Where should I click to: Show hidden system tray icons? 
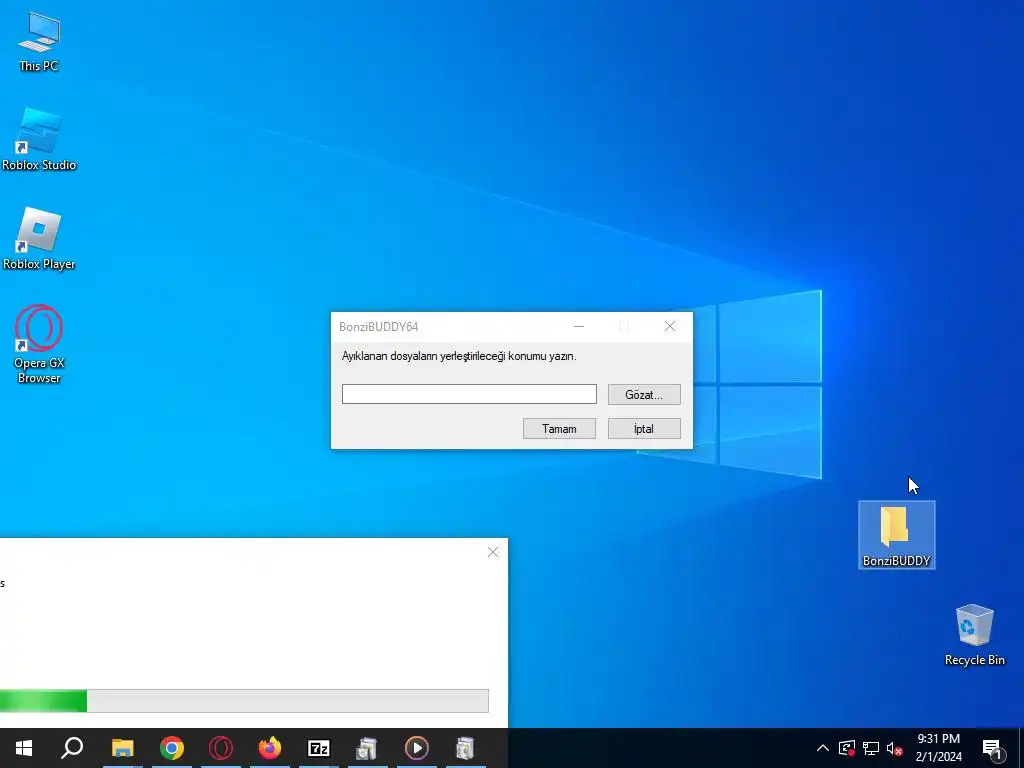pos(823,748)
